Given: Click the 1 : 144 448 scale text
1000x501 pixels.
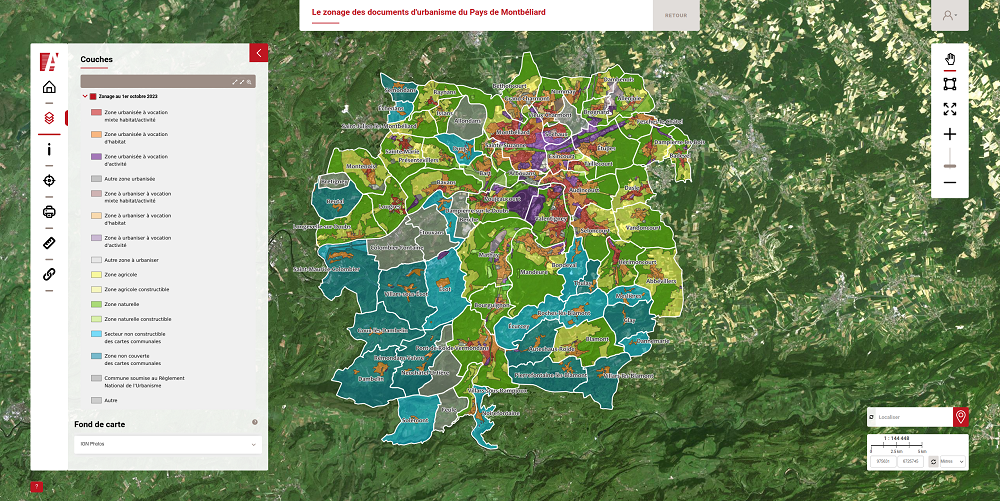Looking at the screenshot, I should [x=897, y=439].
